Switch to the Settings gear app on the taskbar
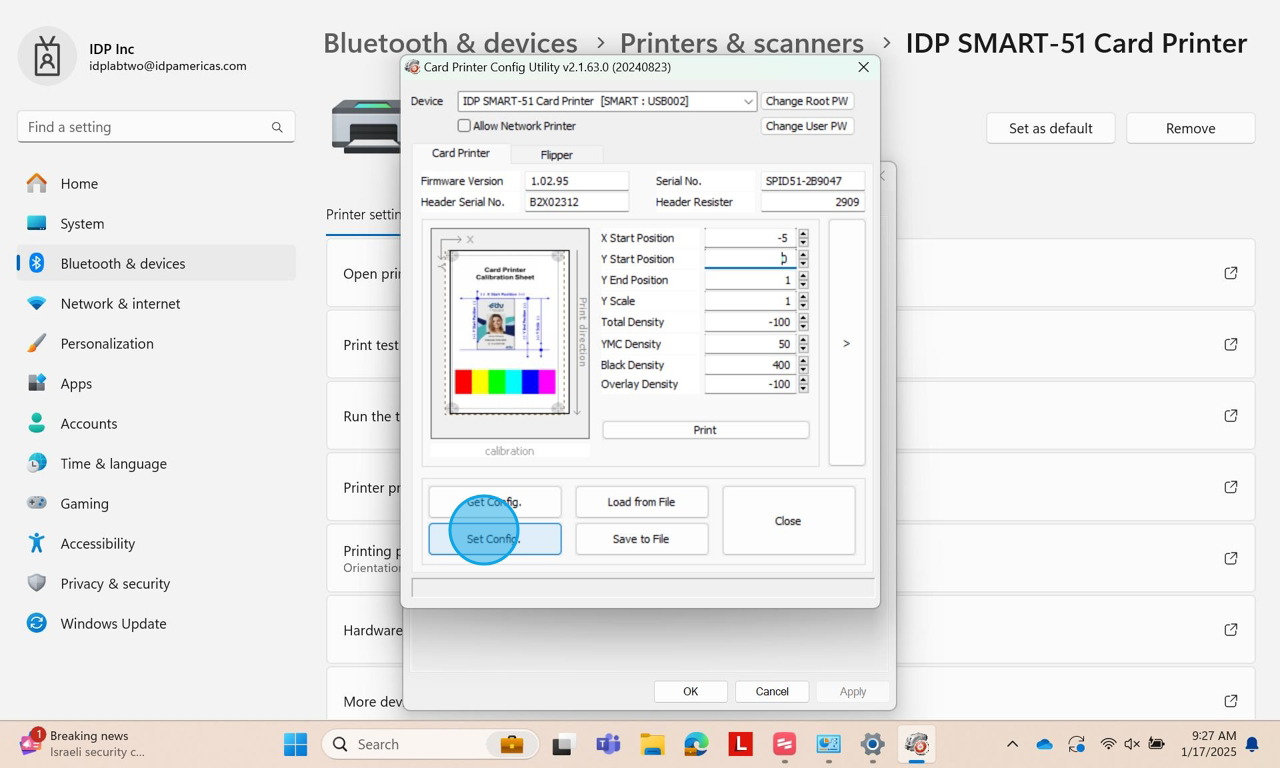This screenshot has width=1280, height=768. [x=872, y=744]
